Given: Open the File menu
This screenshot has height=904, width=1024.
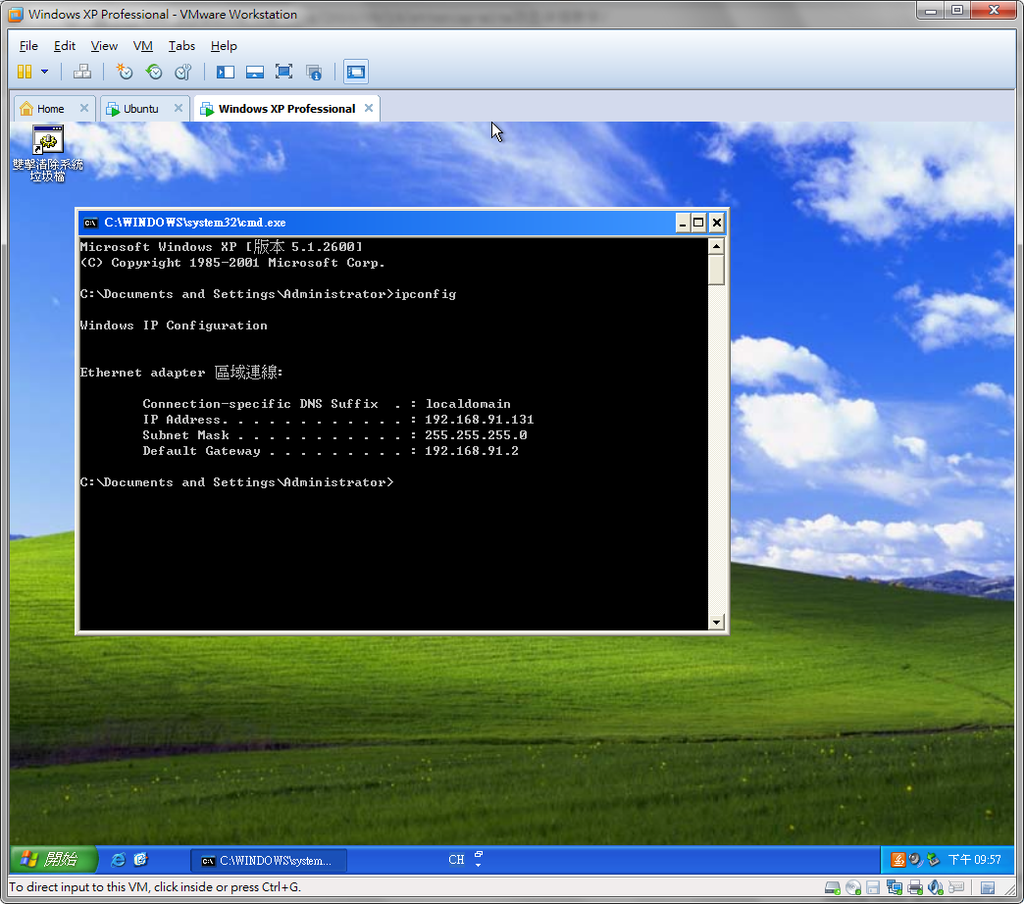Looking at the screenshot, I should (28, 46).
